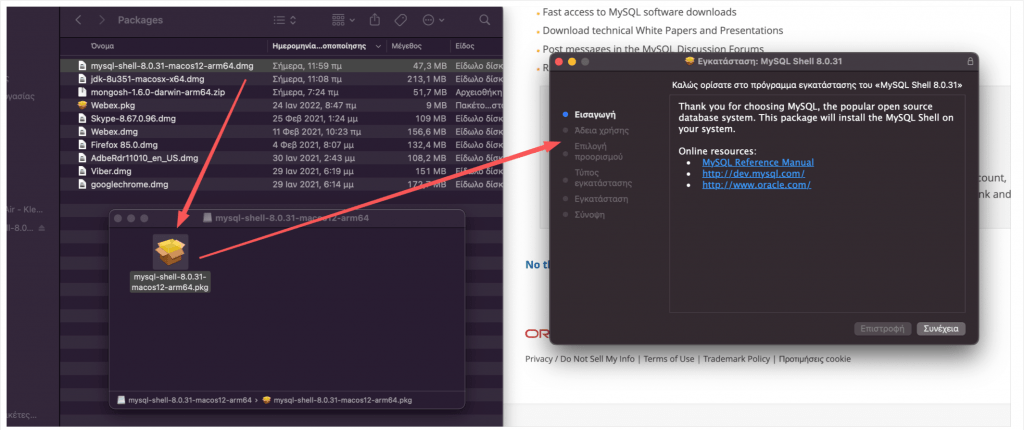Viewport: 1024px width, 430px height.
Task: Click the mongosh zip file icon
Action: [82, 92]
